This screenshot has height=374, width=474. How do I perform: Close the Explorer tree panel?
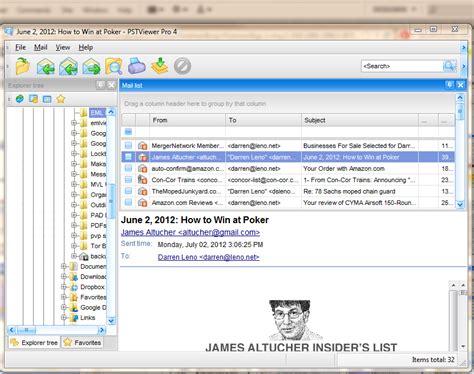(x=111, y=85)
